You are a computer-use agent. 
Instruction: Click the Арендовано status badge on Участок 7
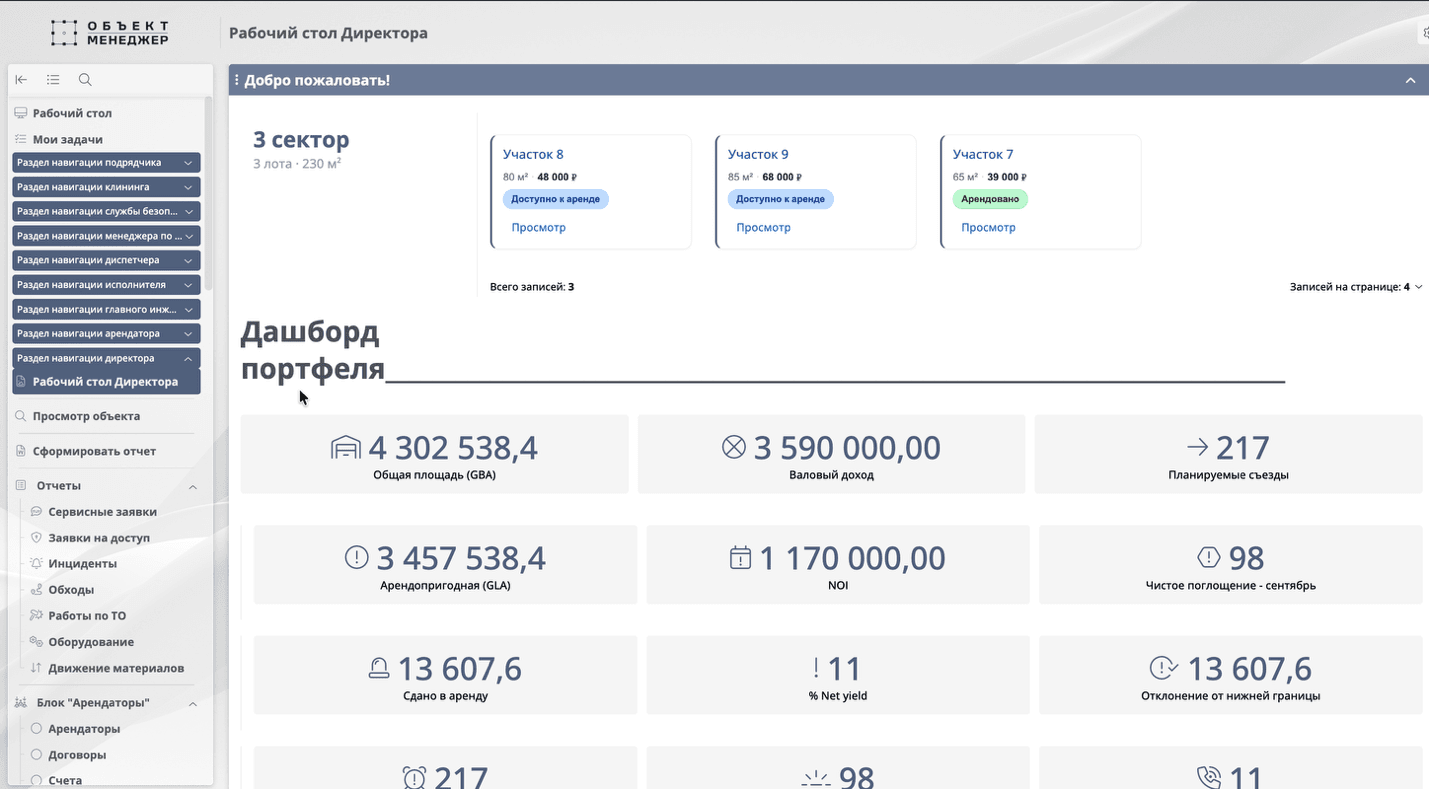(990, 199)
